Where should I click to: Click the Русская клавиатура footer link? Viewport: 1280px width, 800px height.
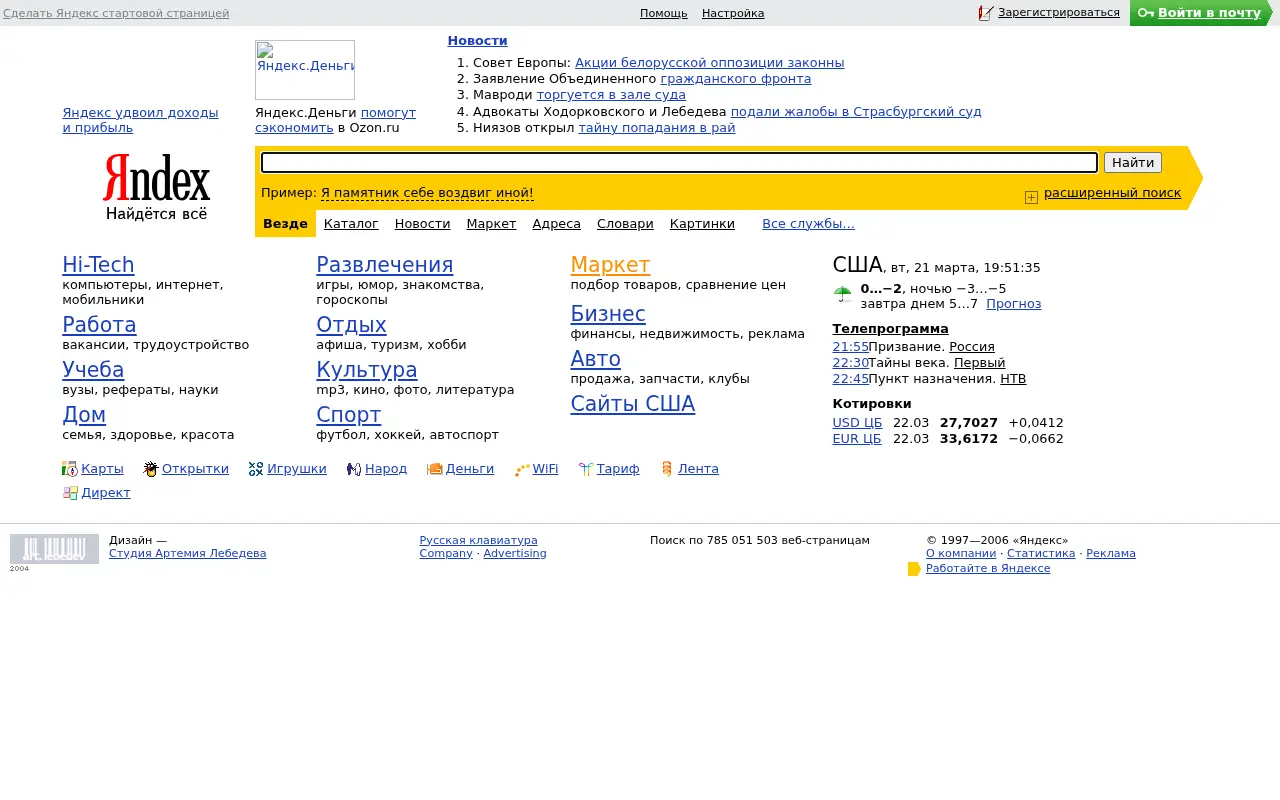pos(478,540)
